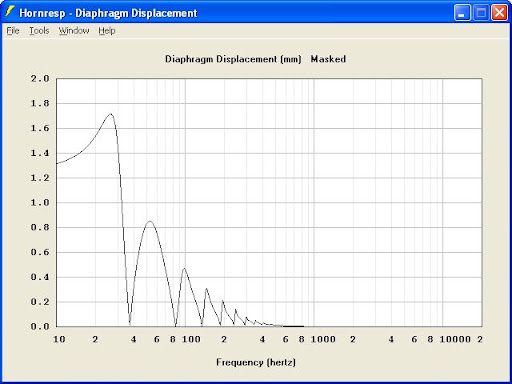The height and width of the screenshot is (384, 512).
Task: Click the second displacement peak near 0.85
Action: (x=150, y=221)
